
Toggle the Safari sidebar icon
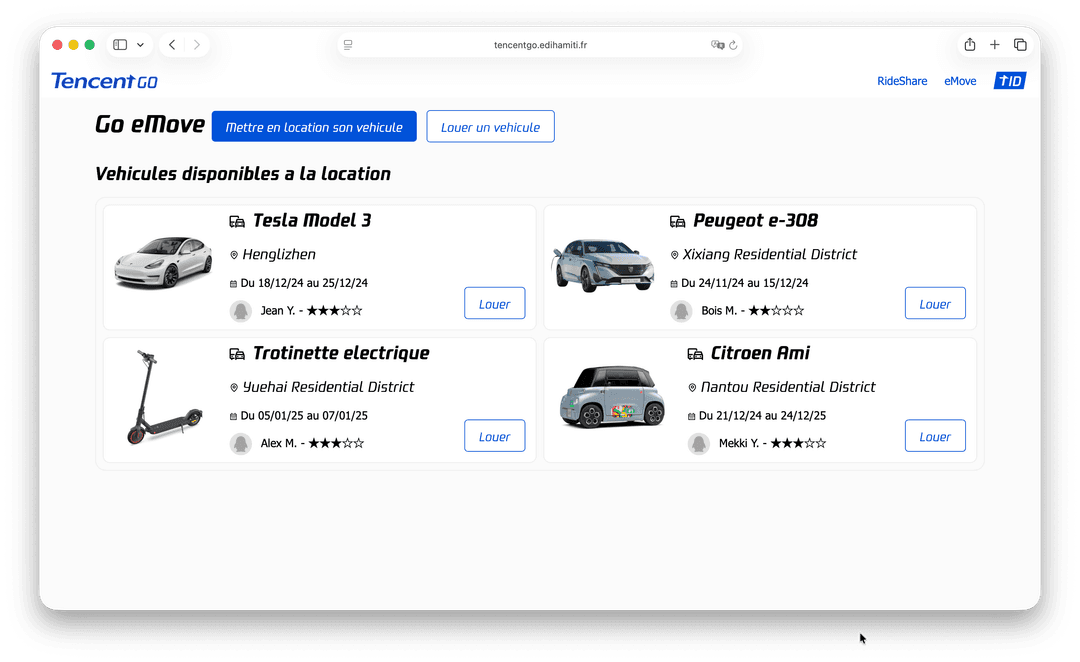[120, 45]
